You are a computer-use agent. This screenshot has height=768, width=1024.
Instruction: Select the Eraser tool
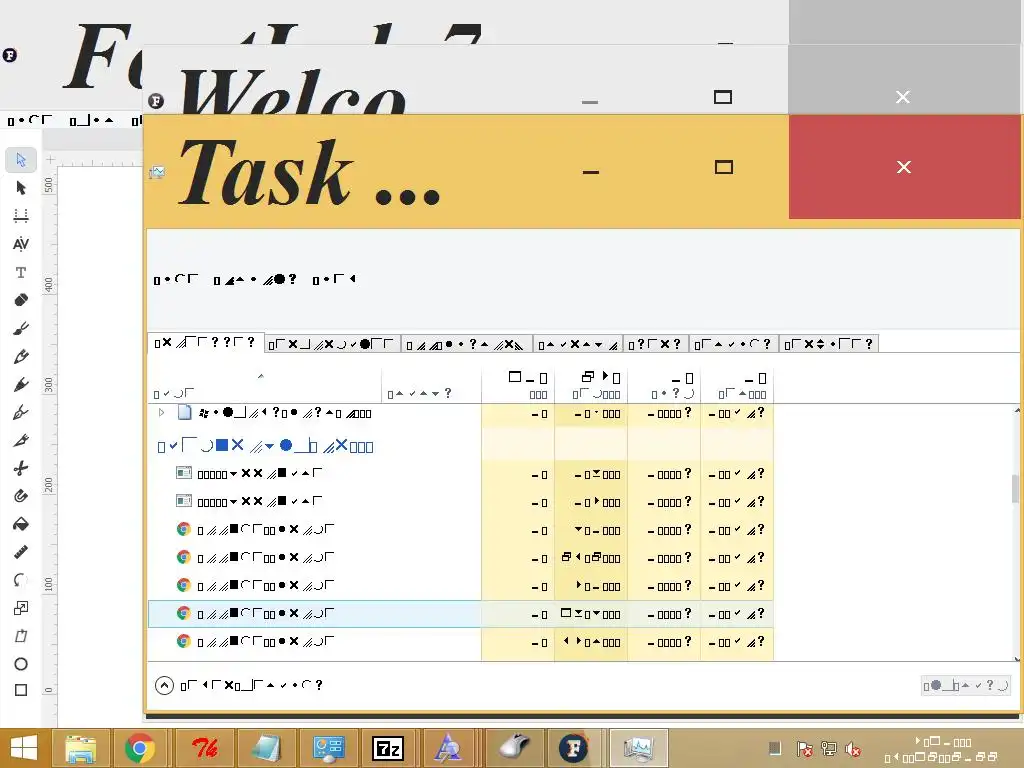(x=21, y=300)
